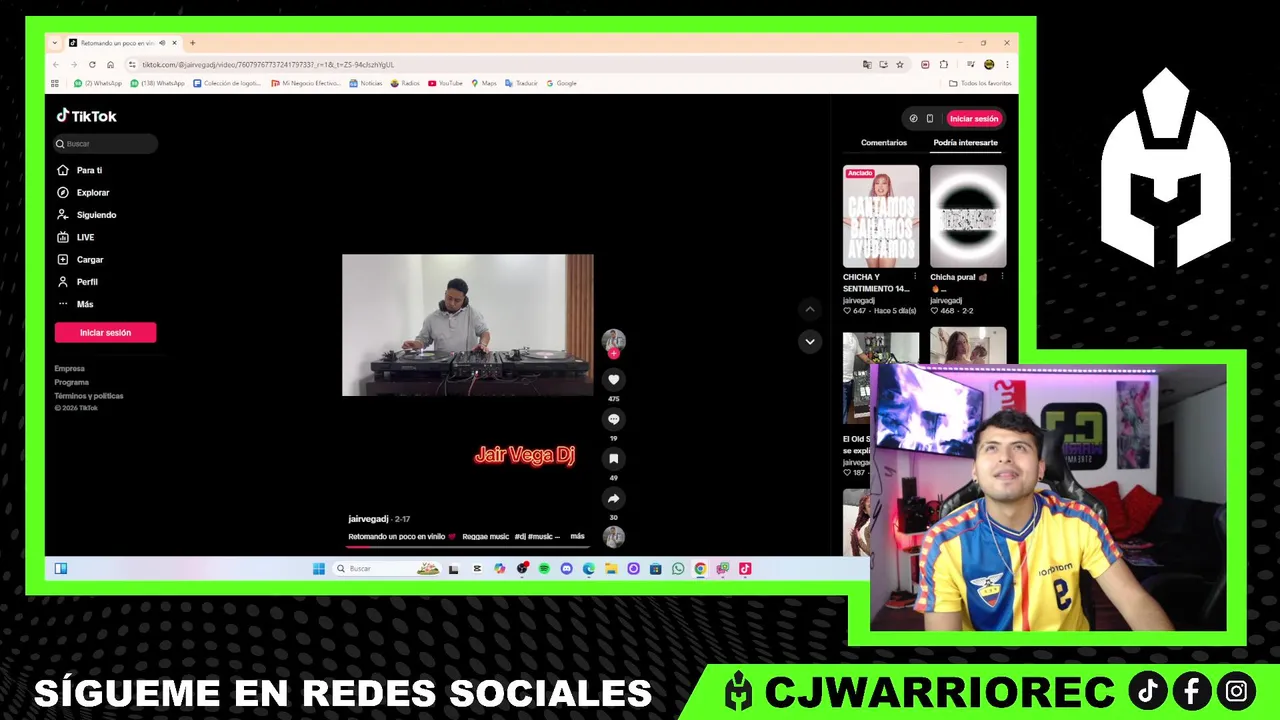The height and width of the screenshot is (720, 1280).
Task: Open the tab search dropdown arrow
Action: pyautogui.click(x=57, y=43)
